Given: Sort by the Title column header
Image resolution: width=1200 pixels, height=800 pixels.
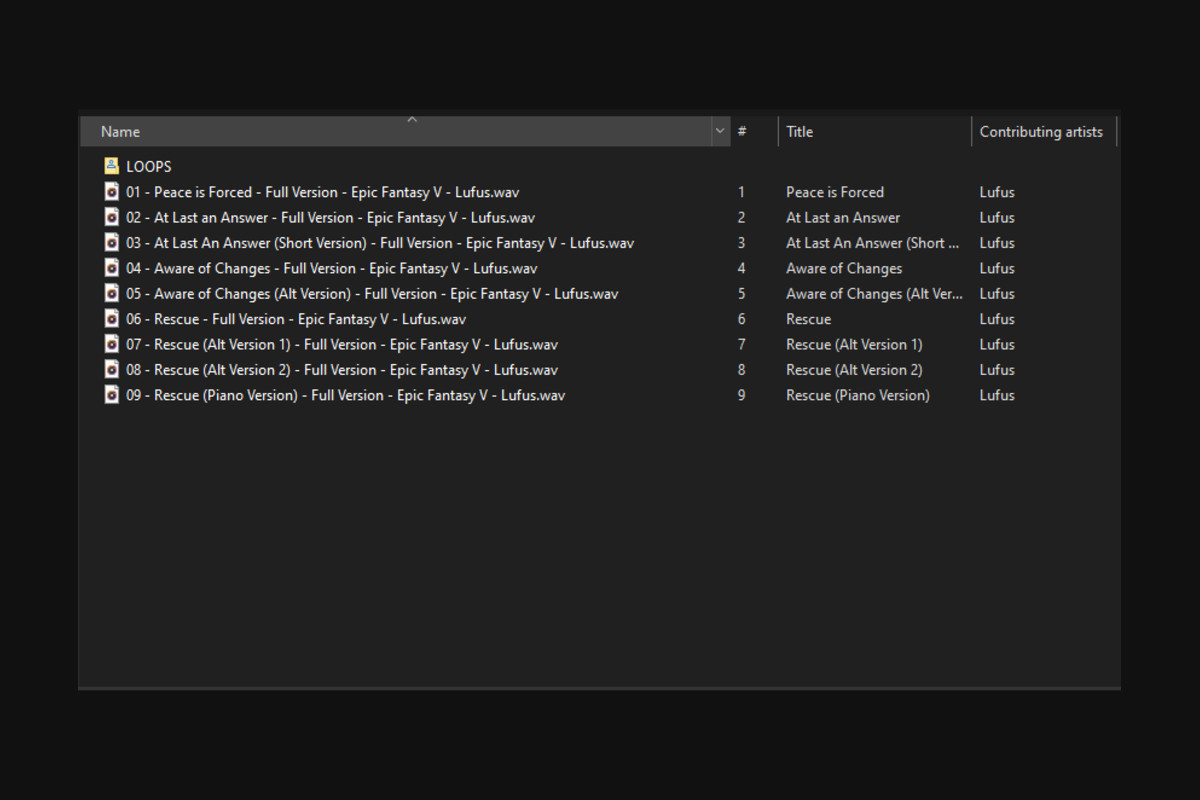Looking at the screenshot, I should click(870, 132).
